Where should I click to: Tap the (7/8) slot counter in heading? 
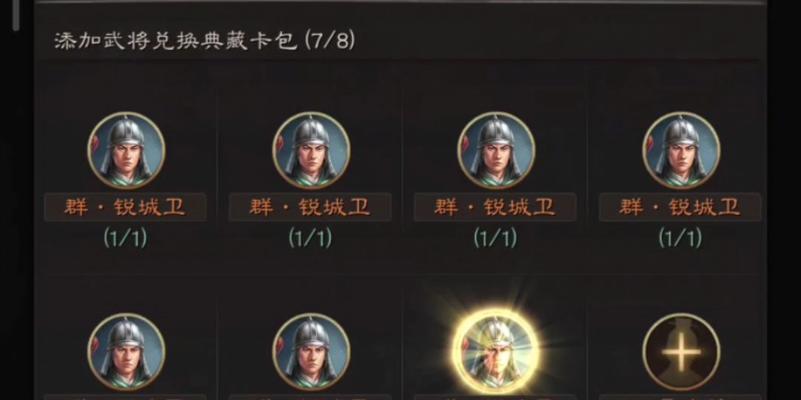[x=329, y=40]
